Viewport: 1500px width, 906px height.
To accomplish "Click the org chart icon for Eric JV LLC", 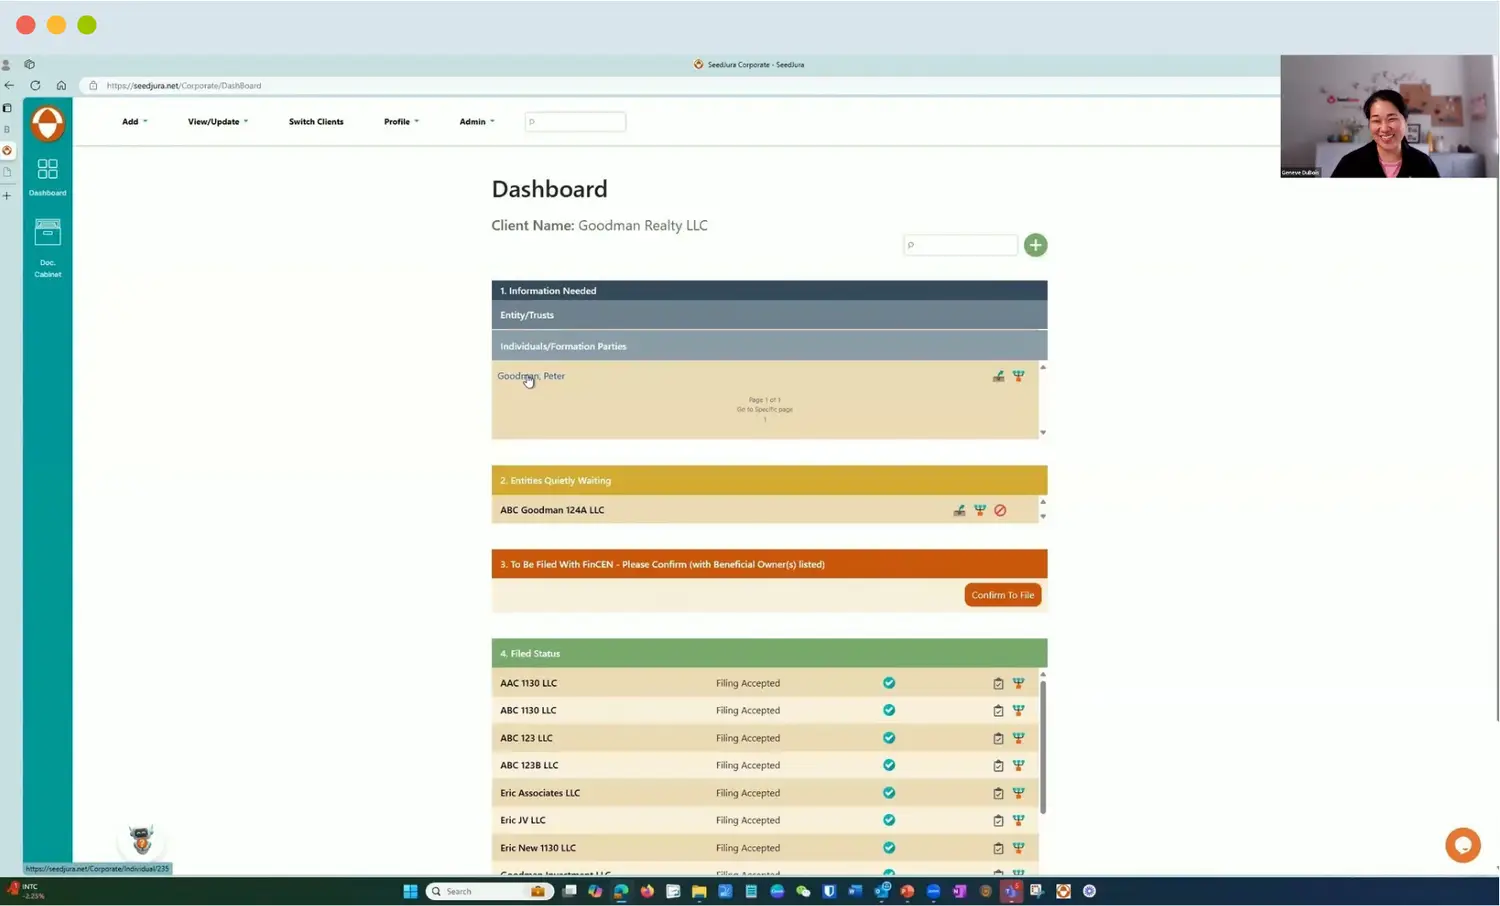I will coord(1018,820).
